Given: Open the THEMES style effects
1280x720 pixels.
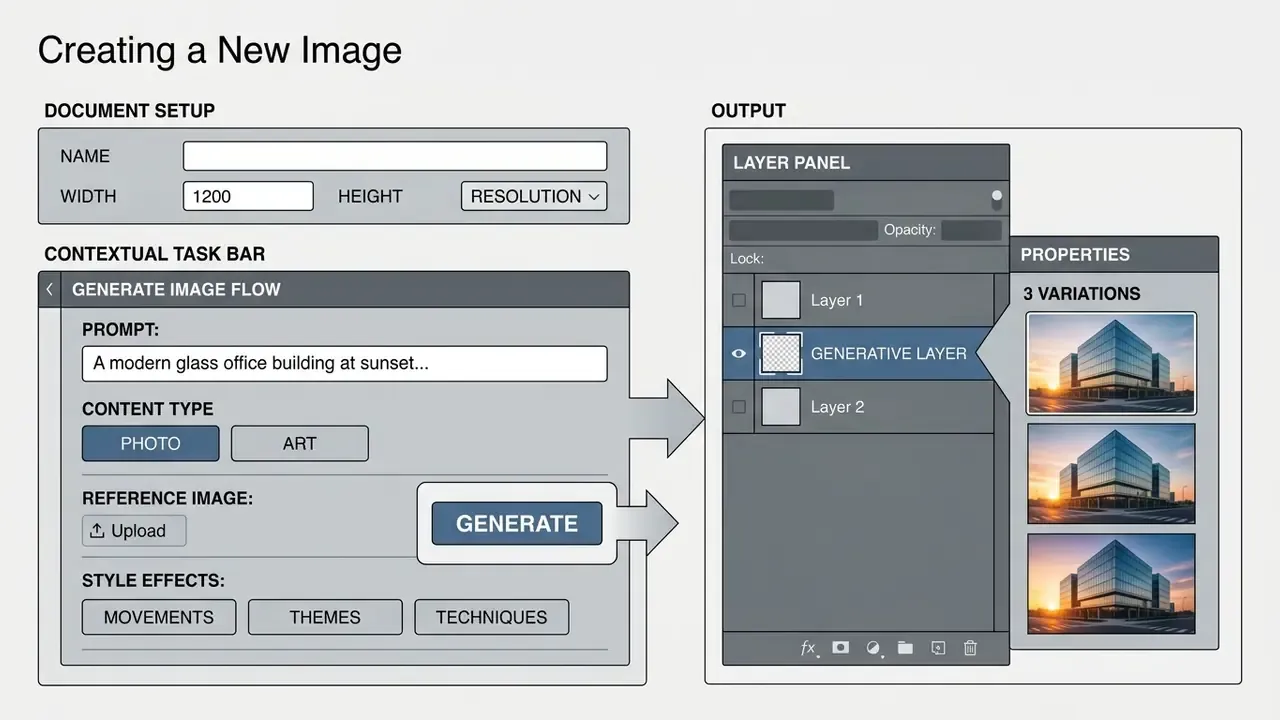Looking at the screenshot, I should tap(325, 617).
